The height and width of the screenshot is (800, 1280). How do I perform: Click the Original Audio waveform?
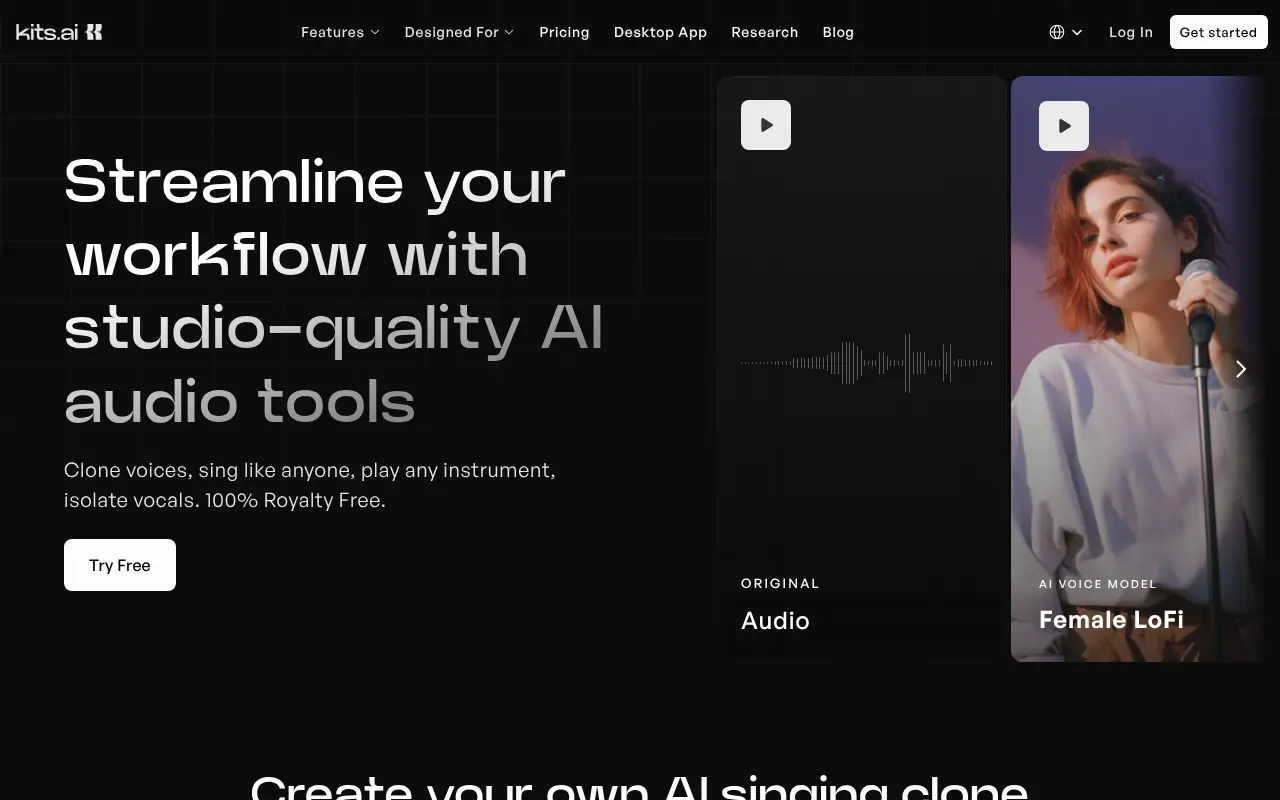pos(866,363)
